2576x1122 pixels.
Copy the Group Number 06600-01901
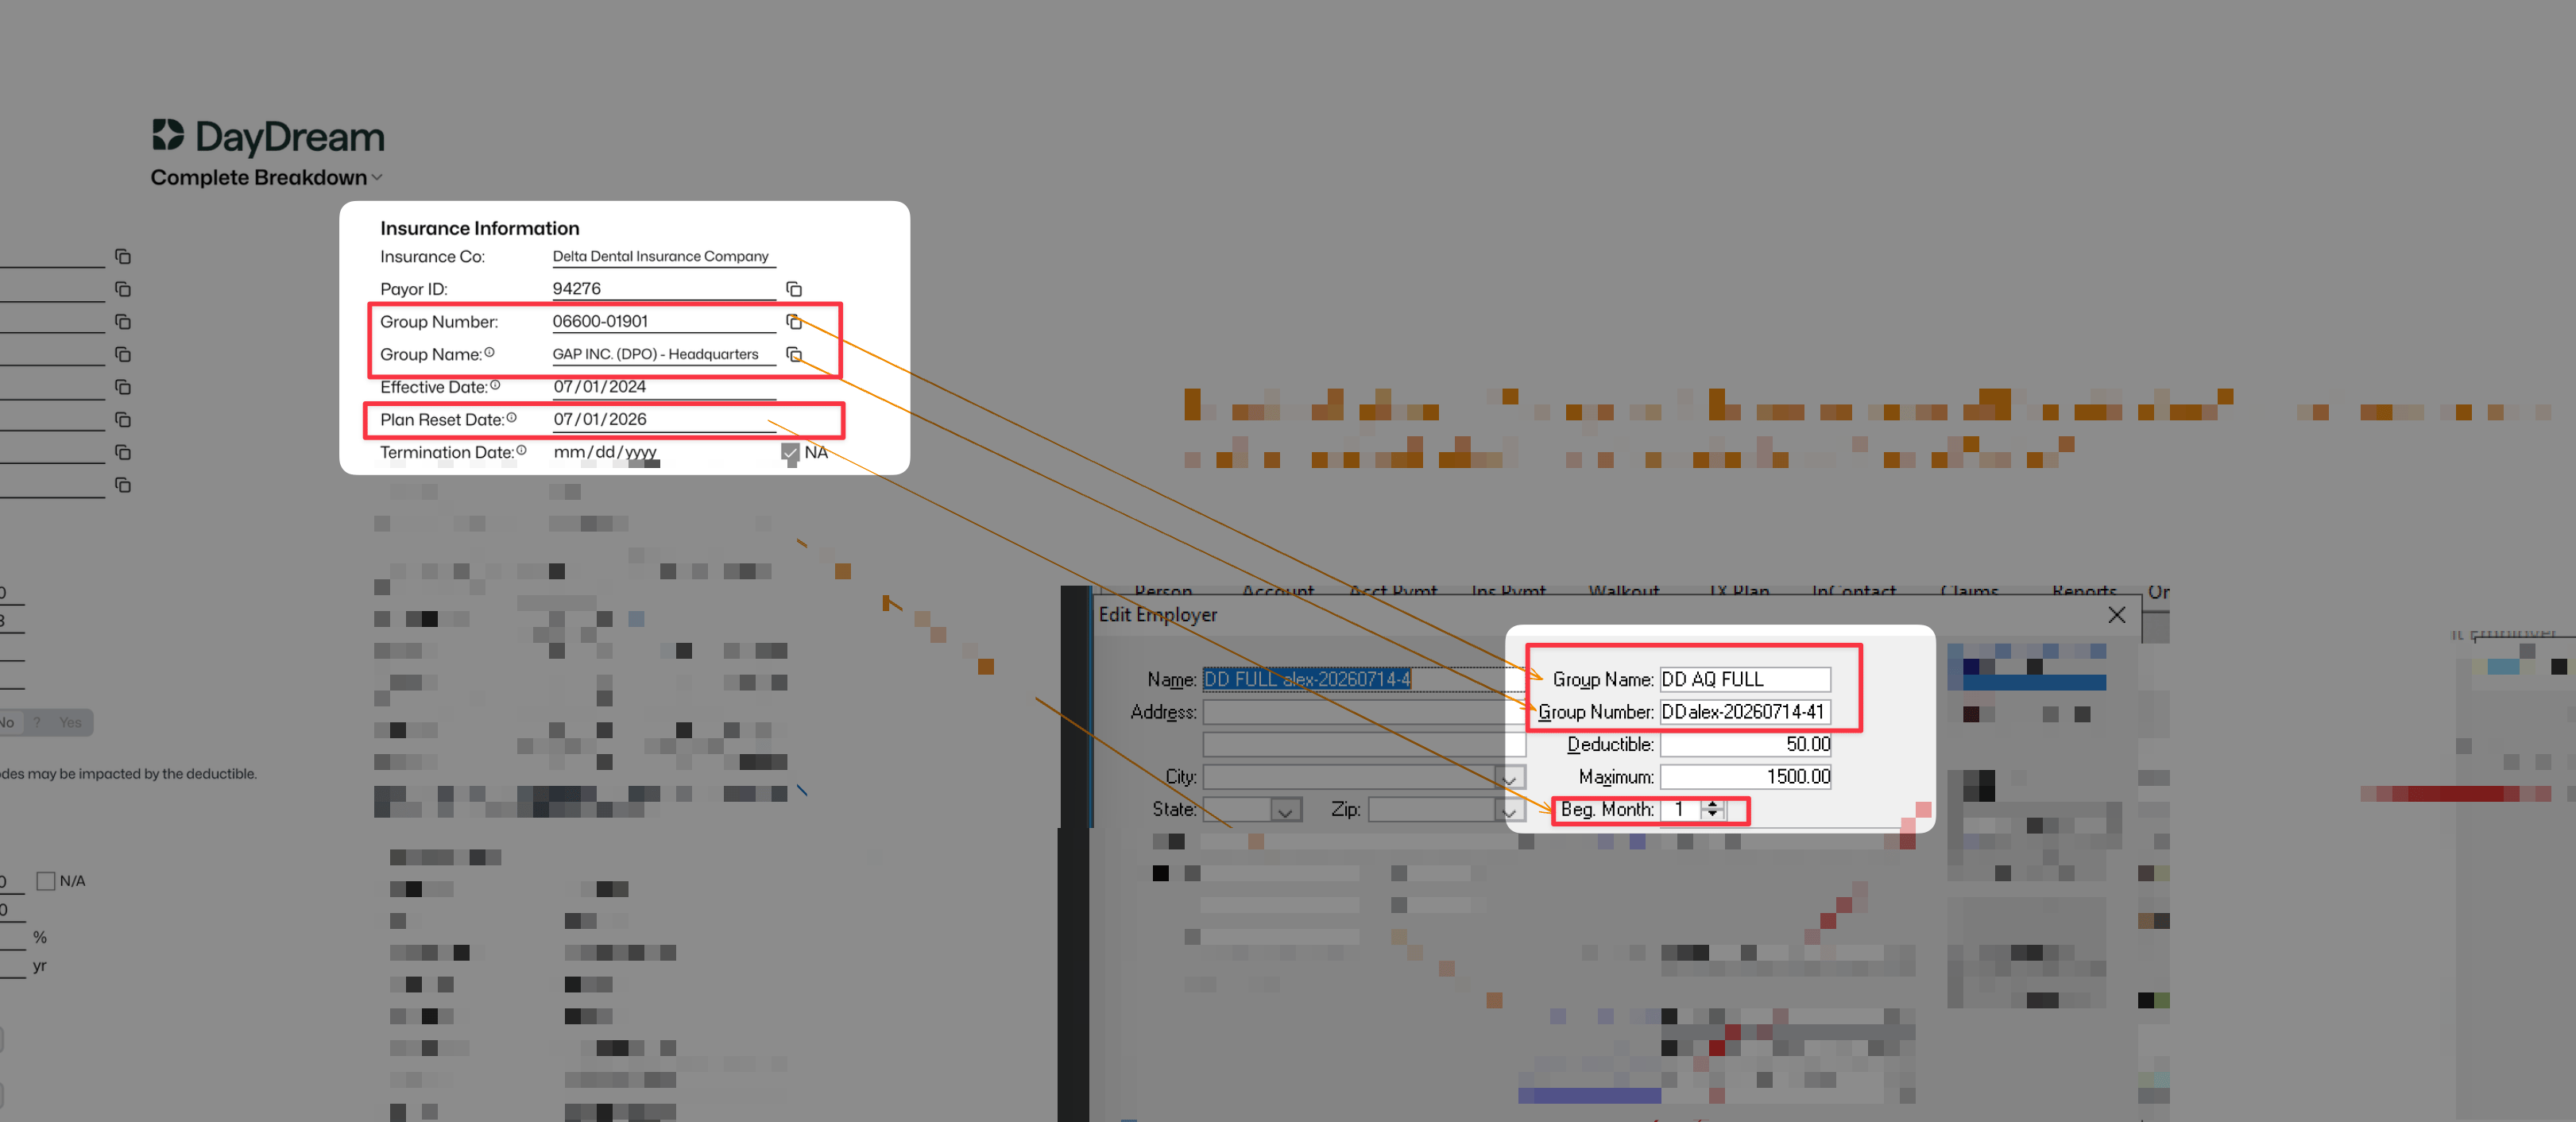pos(794,322)
